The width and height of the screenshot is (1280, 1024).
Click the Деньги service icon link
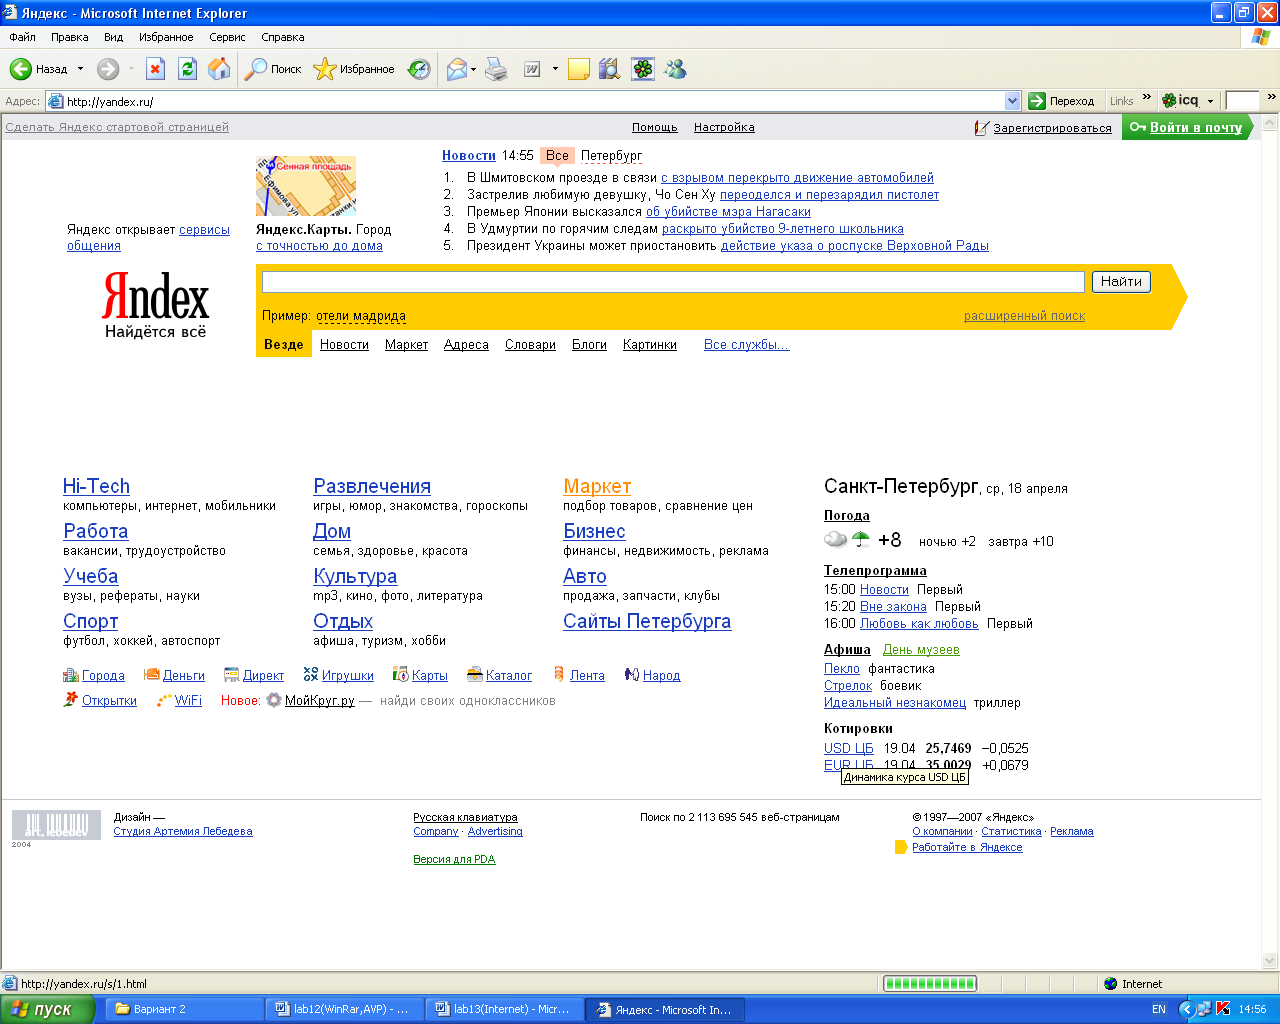[x=174, y=675]
